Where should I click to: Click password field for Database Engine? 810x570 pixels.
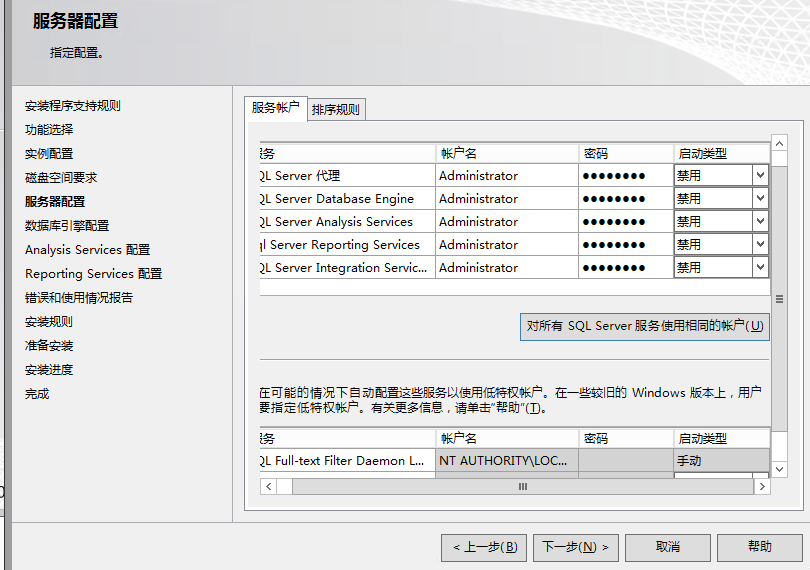(626, 198)
